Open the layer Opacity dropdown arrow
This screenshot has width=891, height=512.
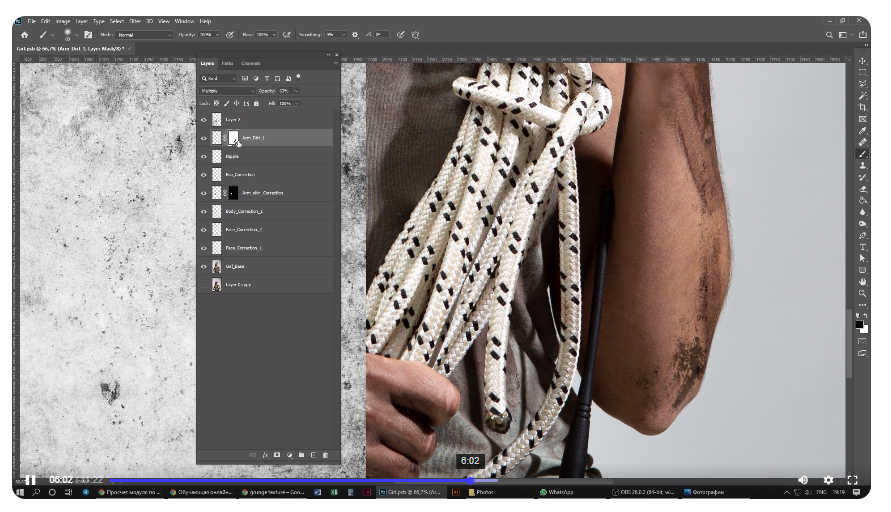point(297,91)
